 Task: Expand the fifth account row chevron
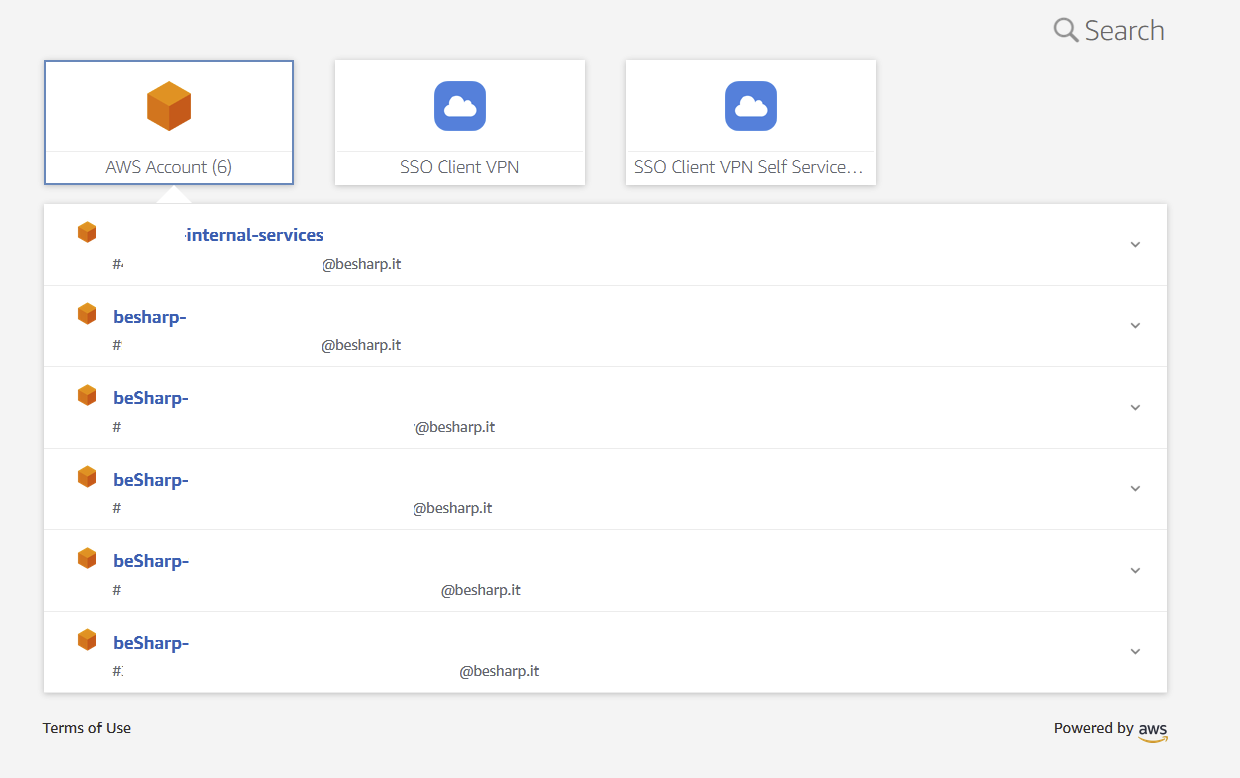[x=1135, y=571]
